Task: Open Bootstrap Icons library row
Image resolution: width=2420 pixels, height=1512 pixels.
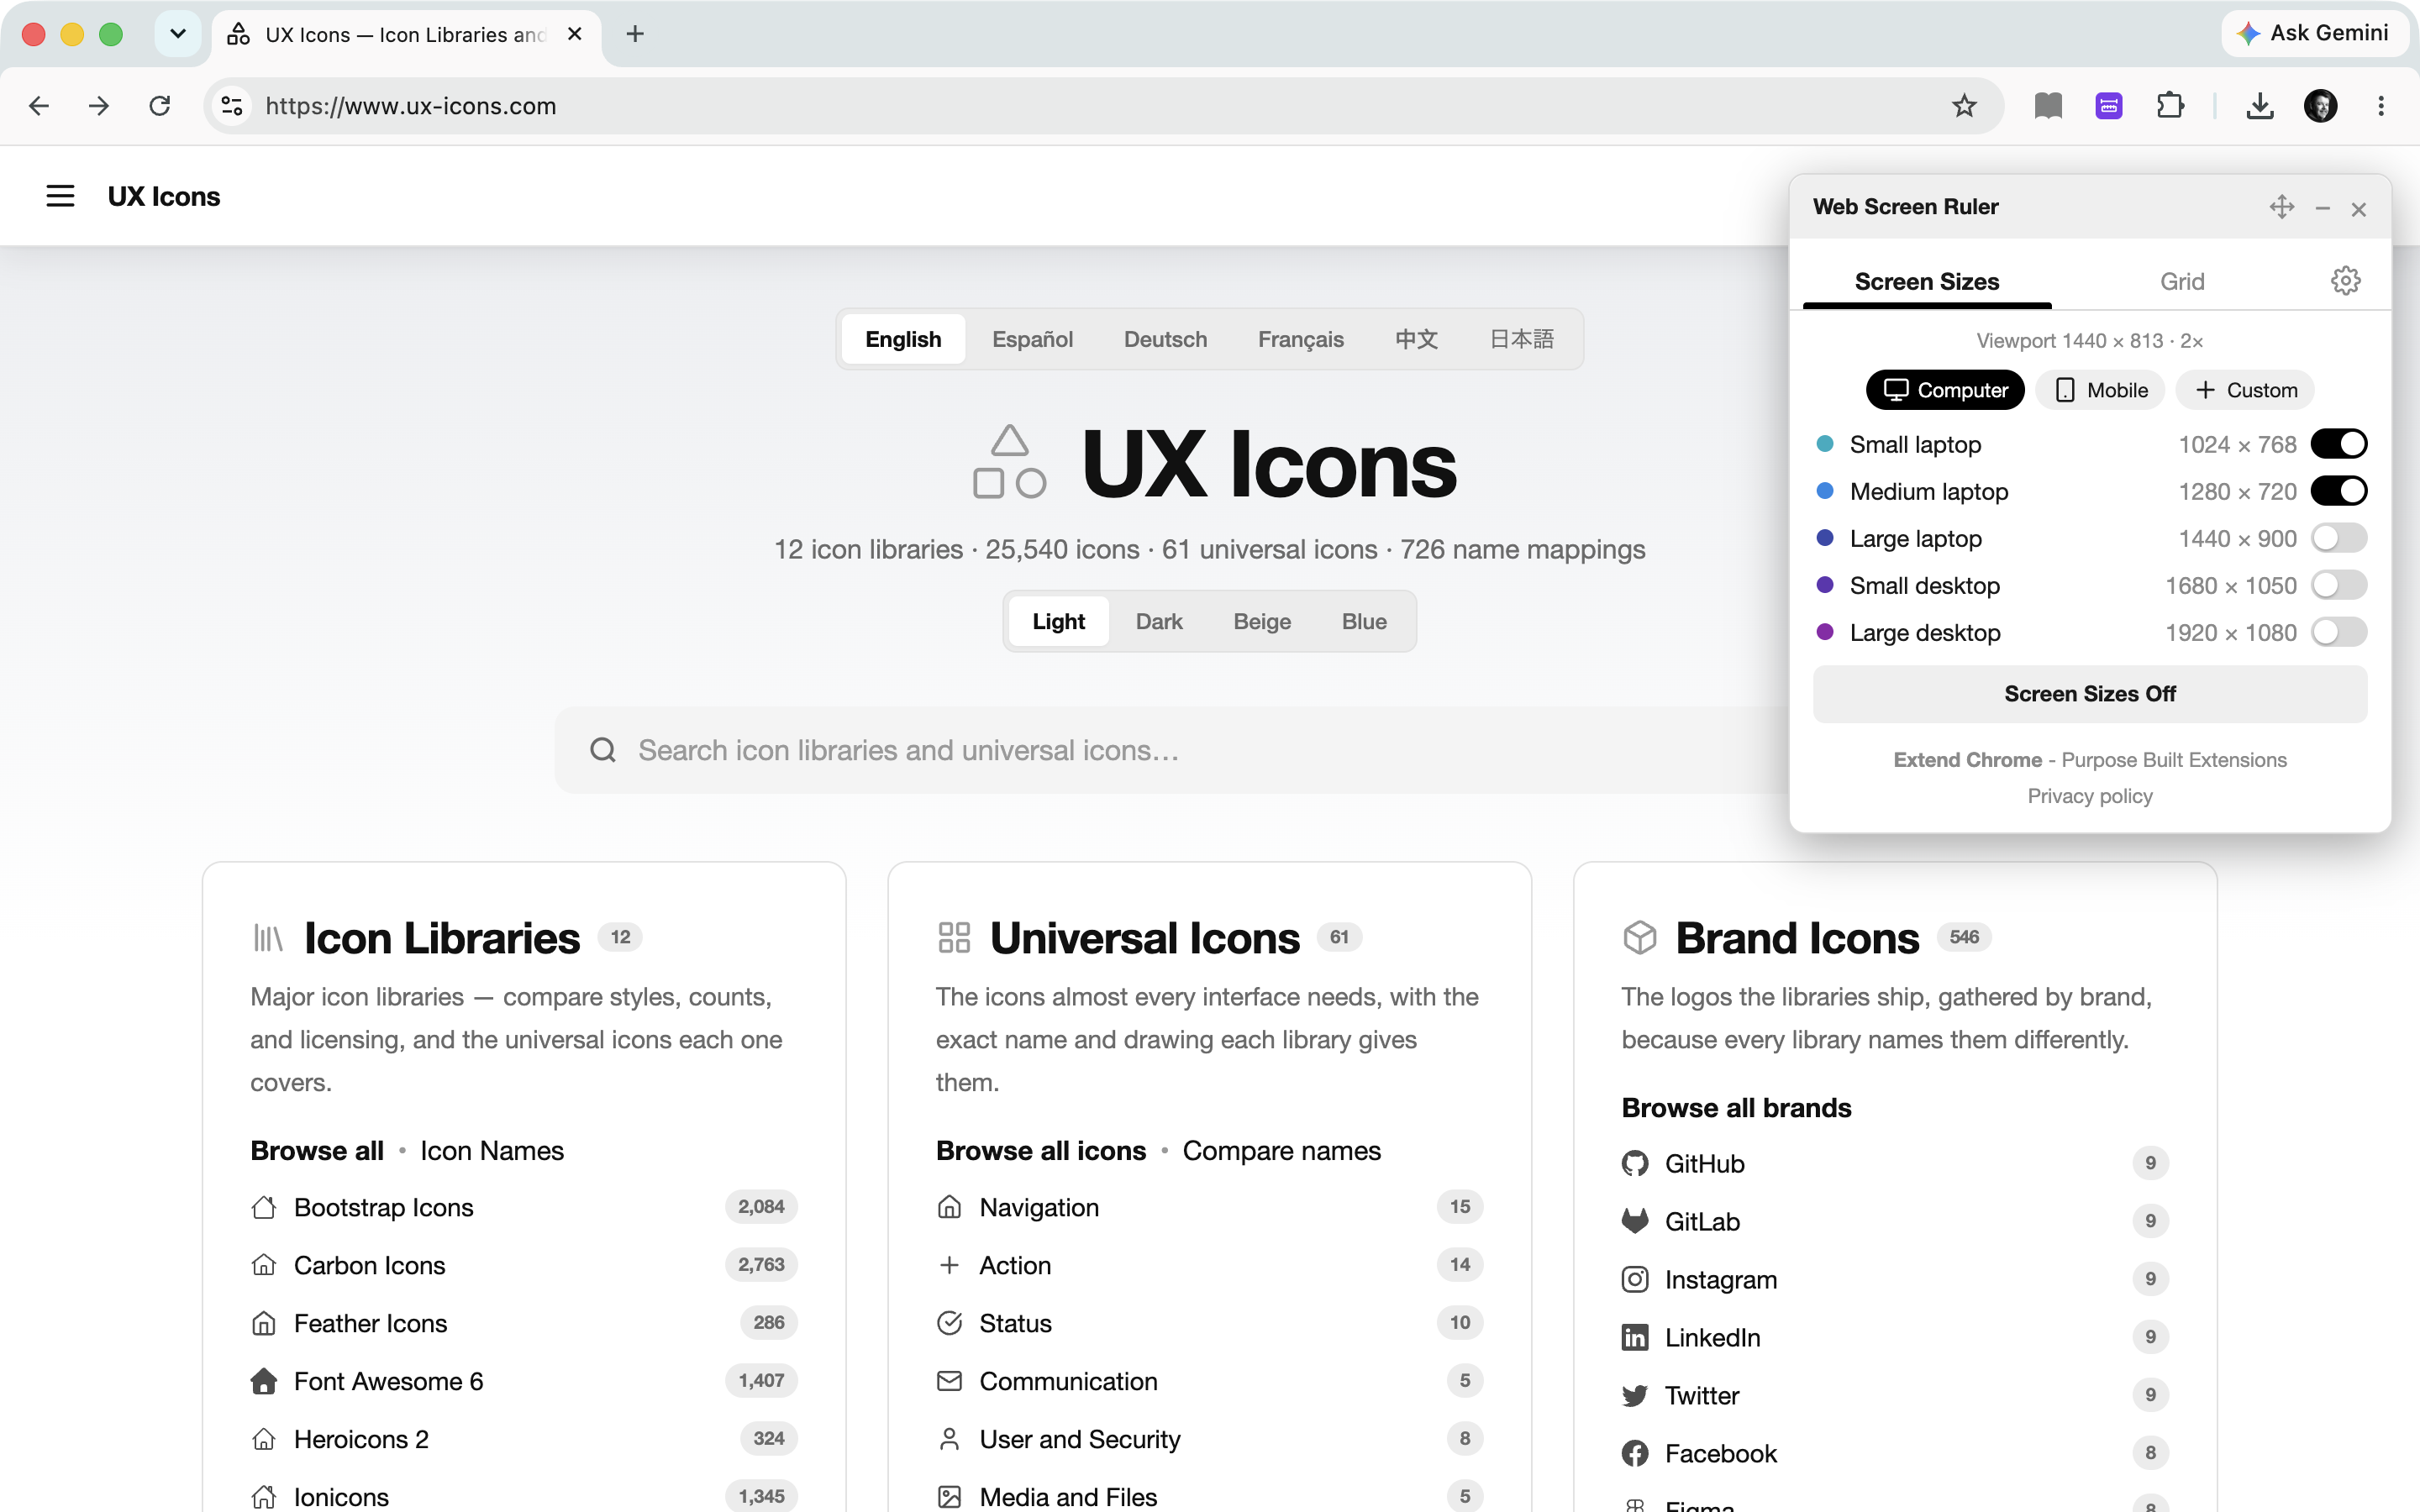Action: tap(524, 1207)
